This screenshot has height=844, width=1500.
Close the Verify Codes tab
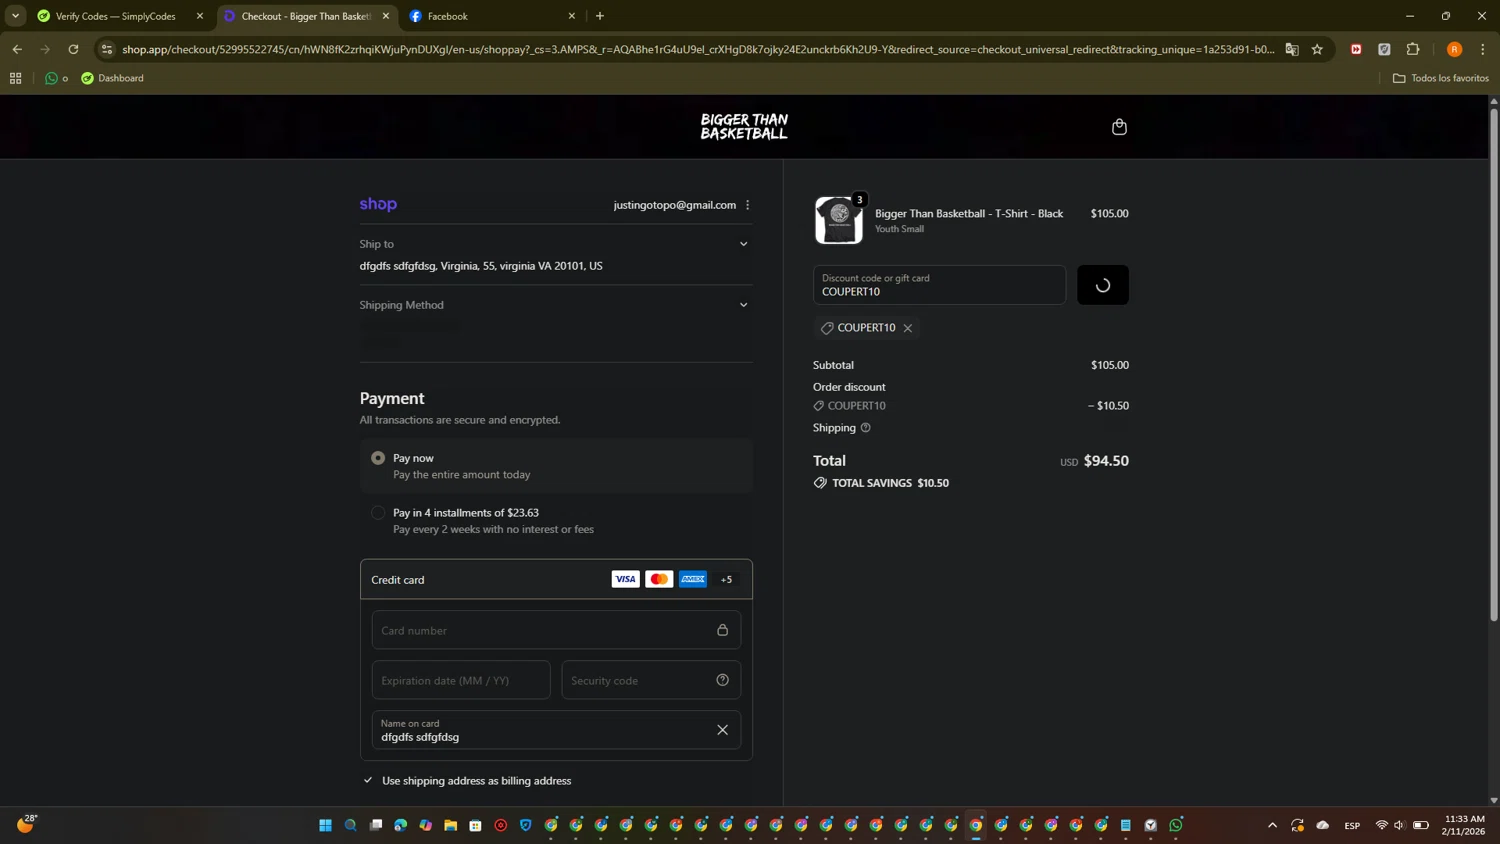(200, 16)
